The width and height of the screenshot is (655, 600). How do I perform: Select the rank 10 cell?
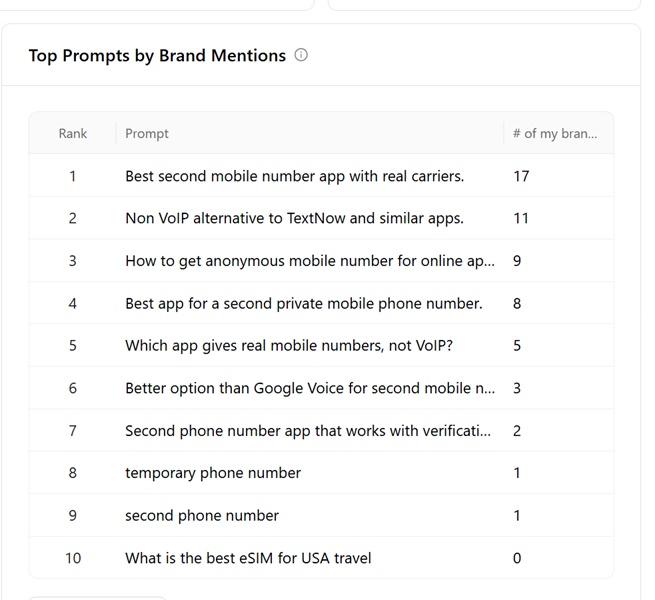[73, 558]
